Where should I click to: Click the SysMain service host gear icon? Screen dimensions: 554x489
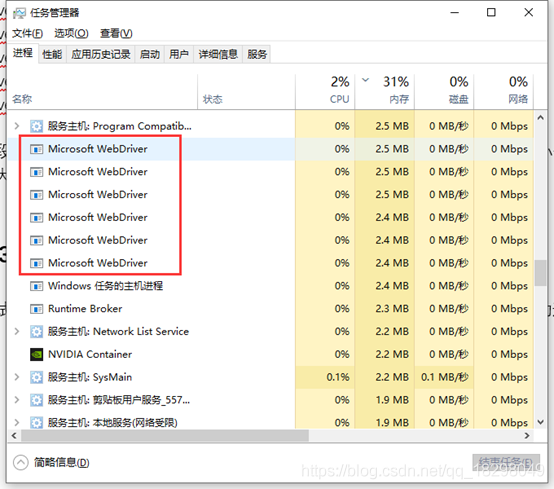click(x=36, y=377)
